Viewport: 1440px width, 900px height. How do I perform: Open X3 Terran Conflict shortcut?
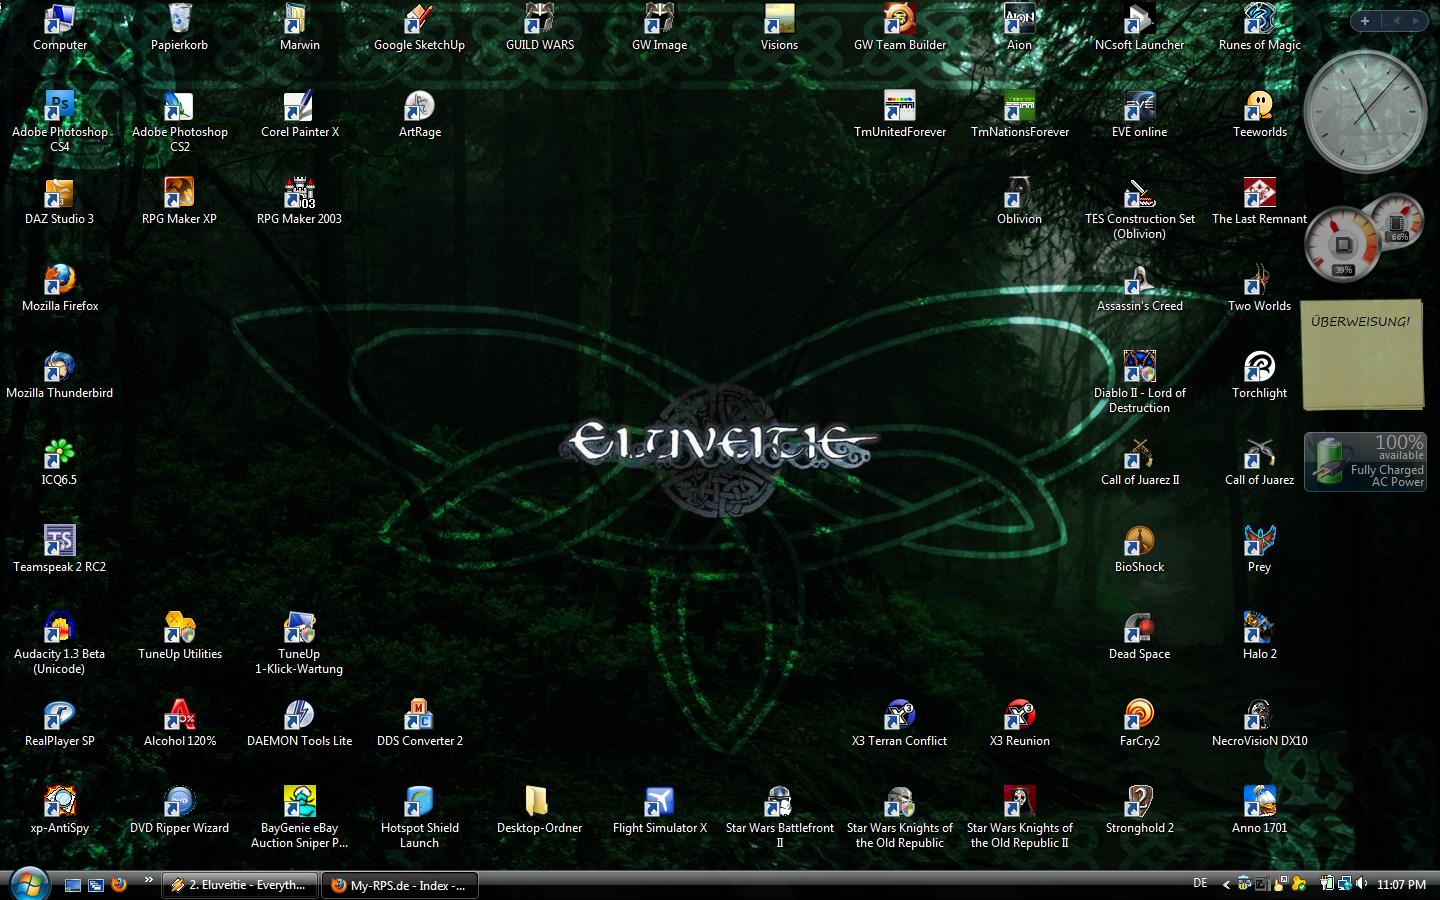[900, 723]
